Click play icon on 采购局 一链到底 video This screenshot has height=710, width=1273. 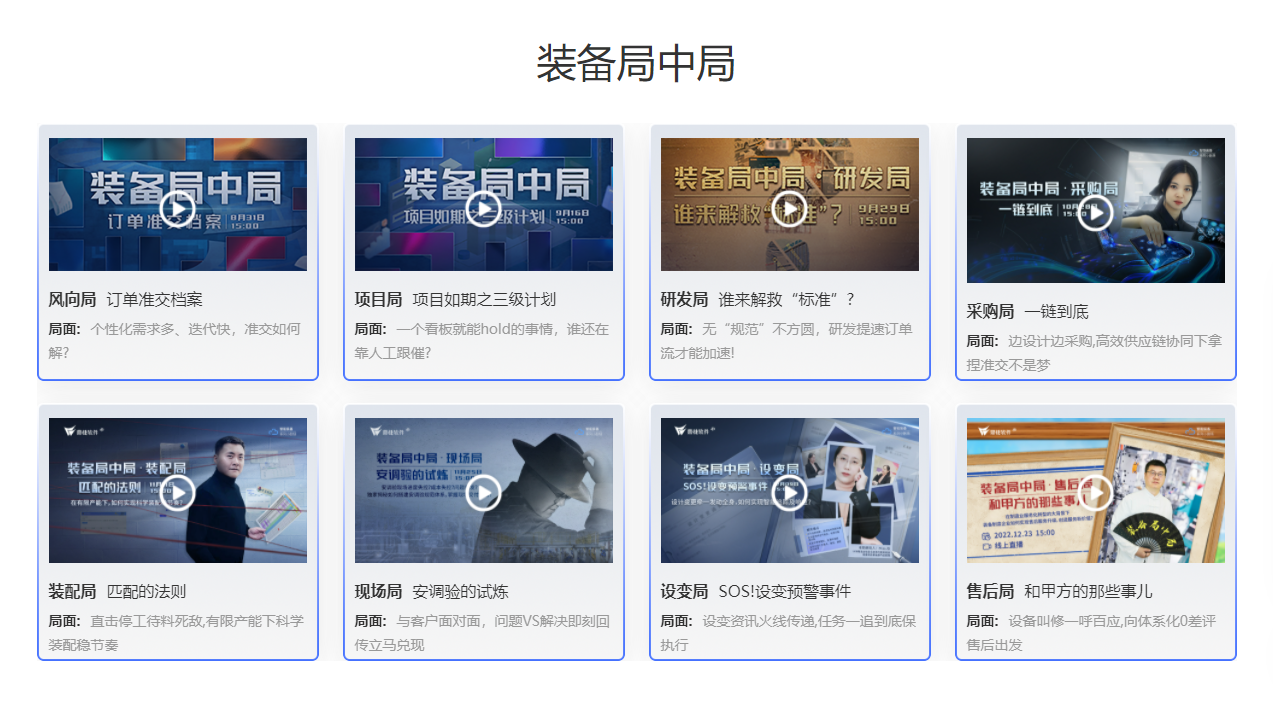(x=1095, y=213)
